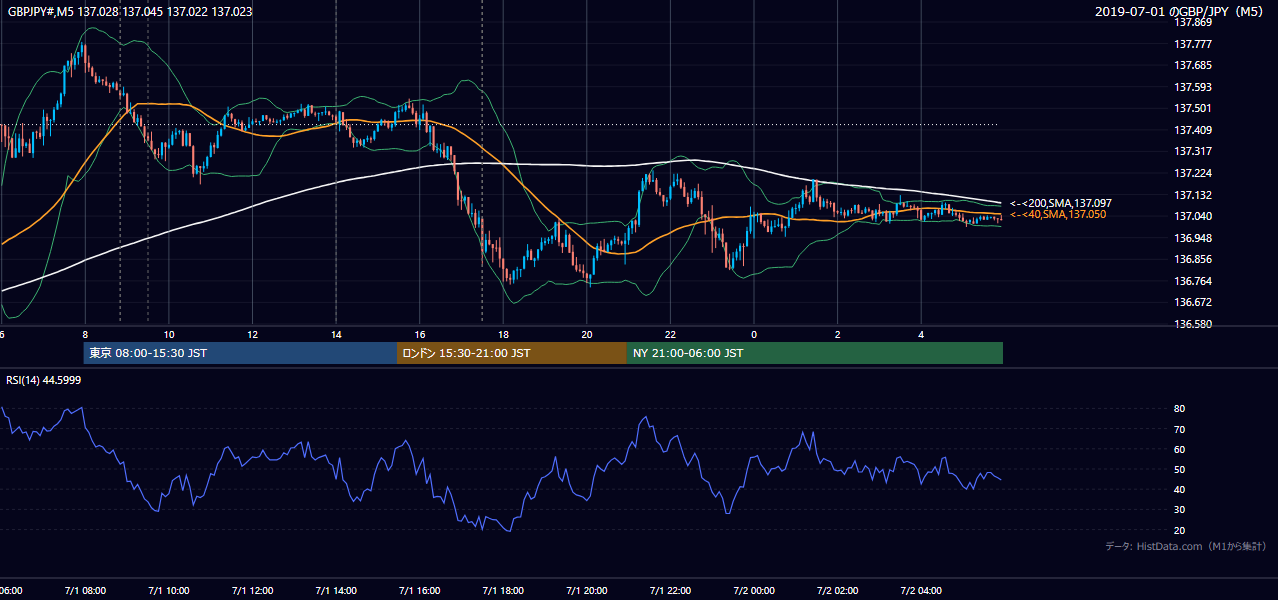Click hour label 8 under the candlestick chart
The height and width of the screenshot is (600, 1278).
(x=85, y=335)
